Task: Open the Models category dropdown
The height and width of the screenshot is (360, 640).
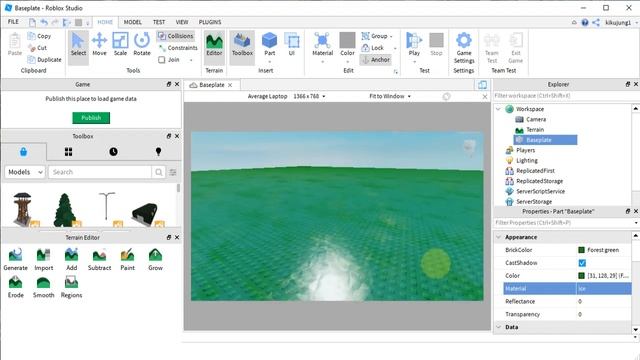Action: [24, 172]
